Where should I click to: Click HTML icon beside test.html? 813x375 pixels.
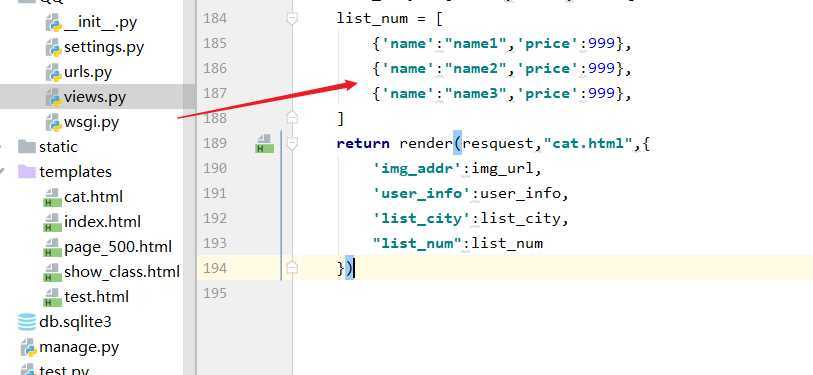(53, 297)
